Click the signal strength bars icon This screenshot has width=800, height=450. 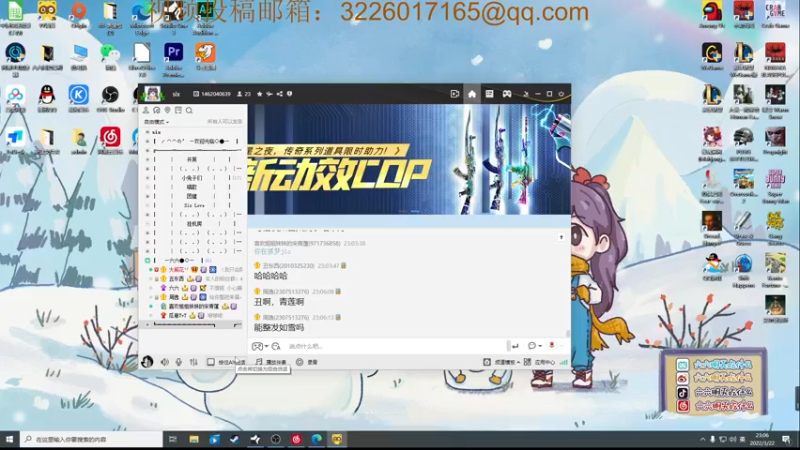tap(563, 362)
